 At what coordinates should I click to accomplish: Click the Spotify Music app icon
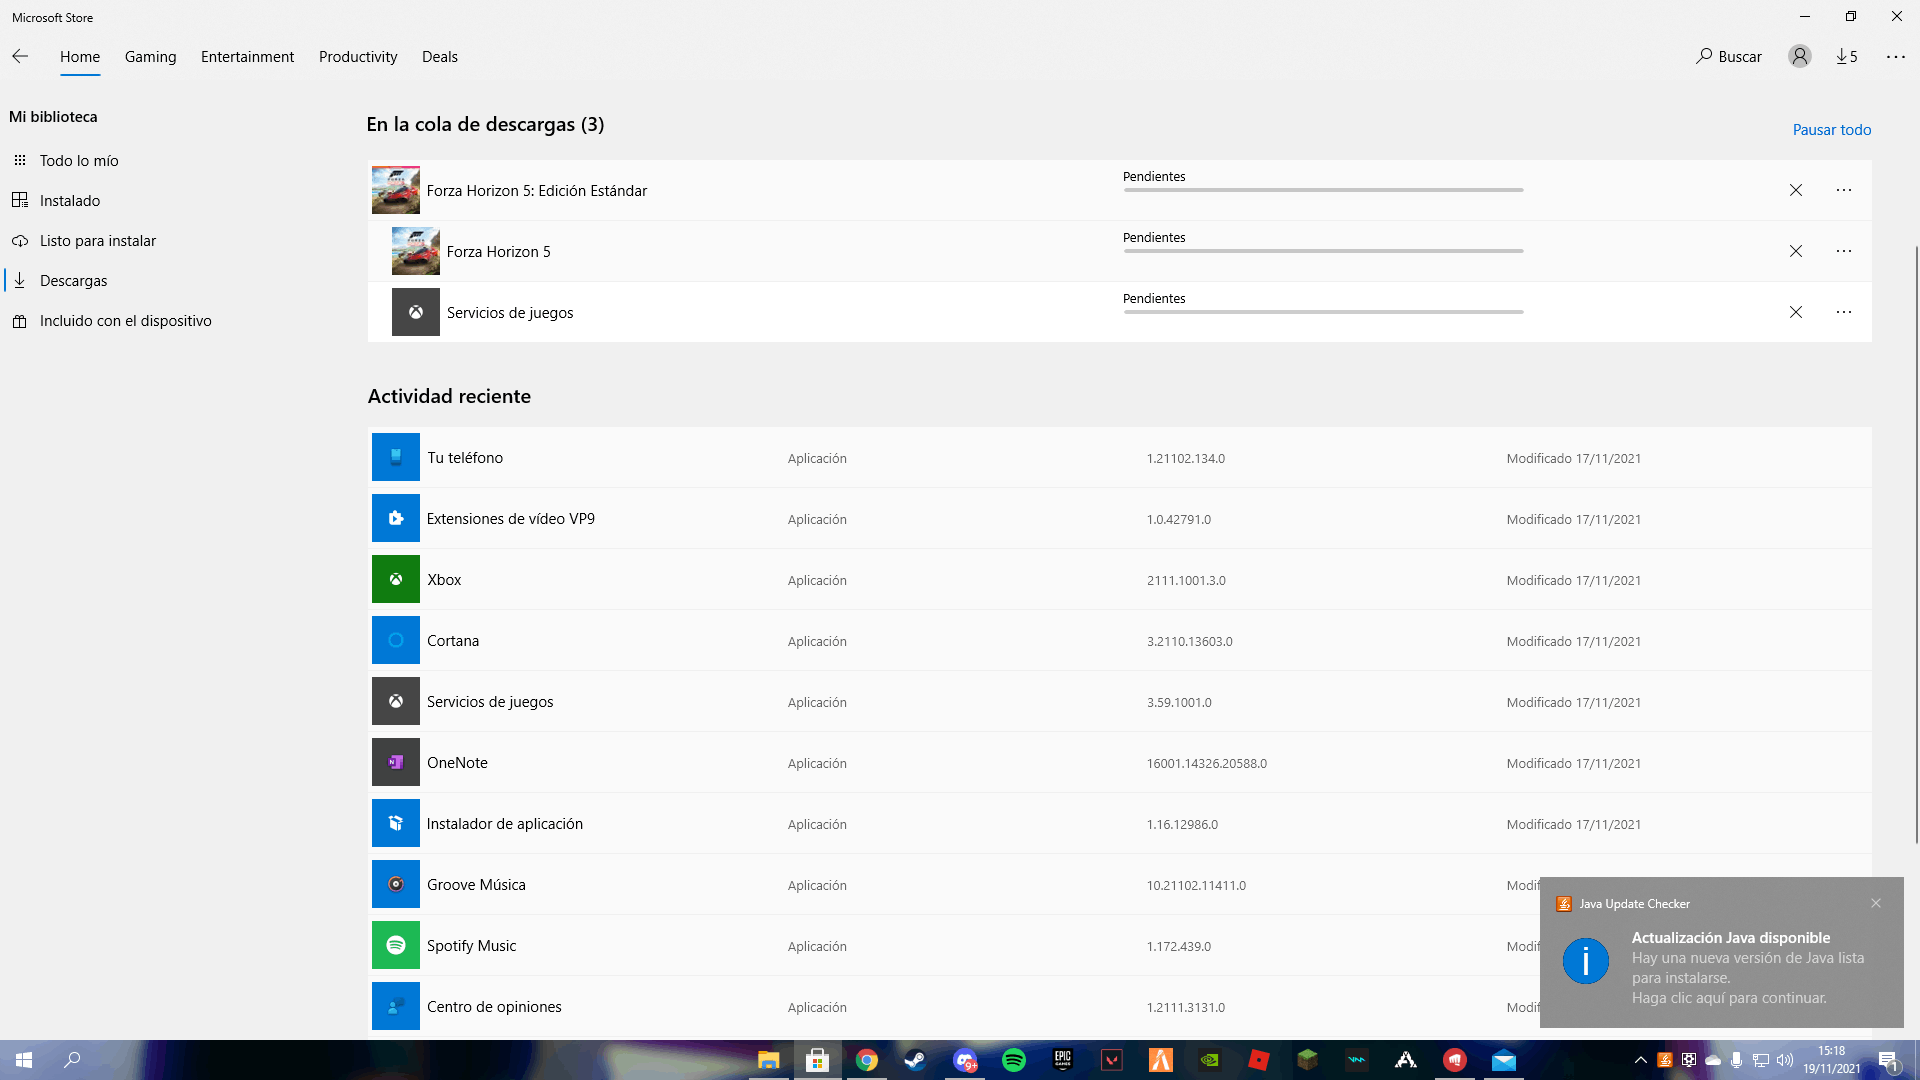coord(396,946)
